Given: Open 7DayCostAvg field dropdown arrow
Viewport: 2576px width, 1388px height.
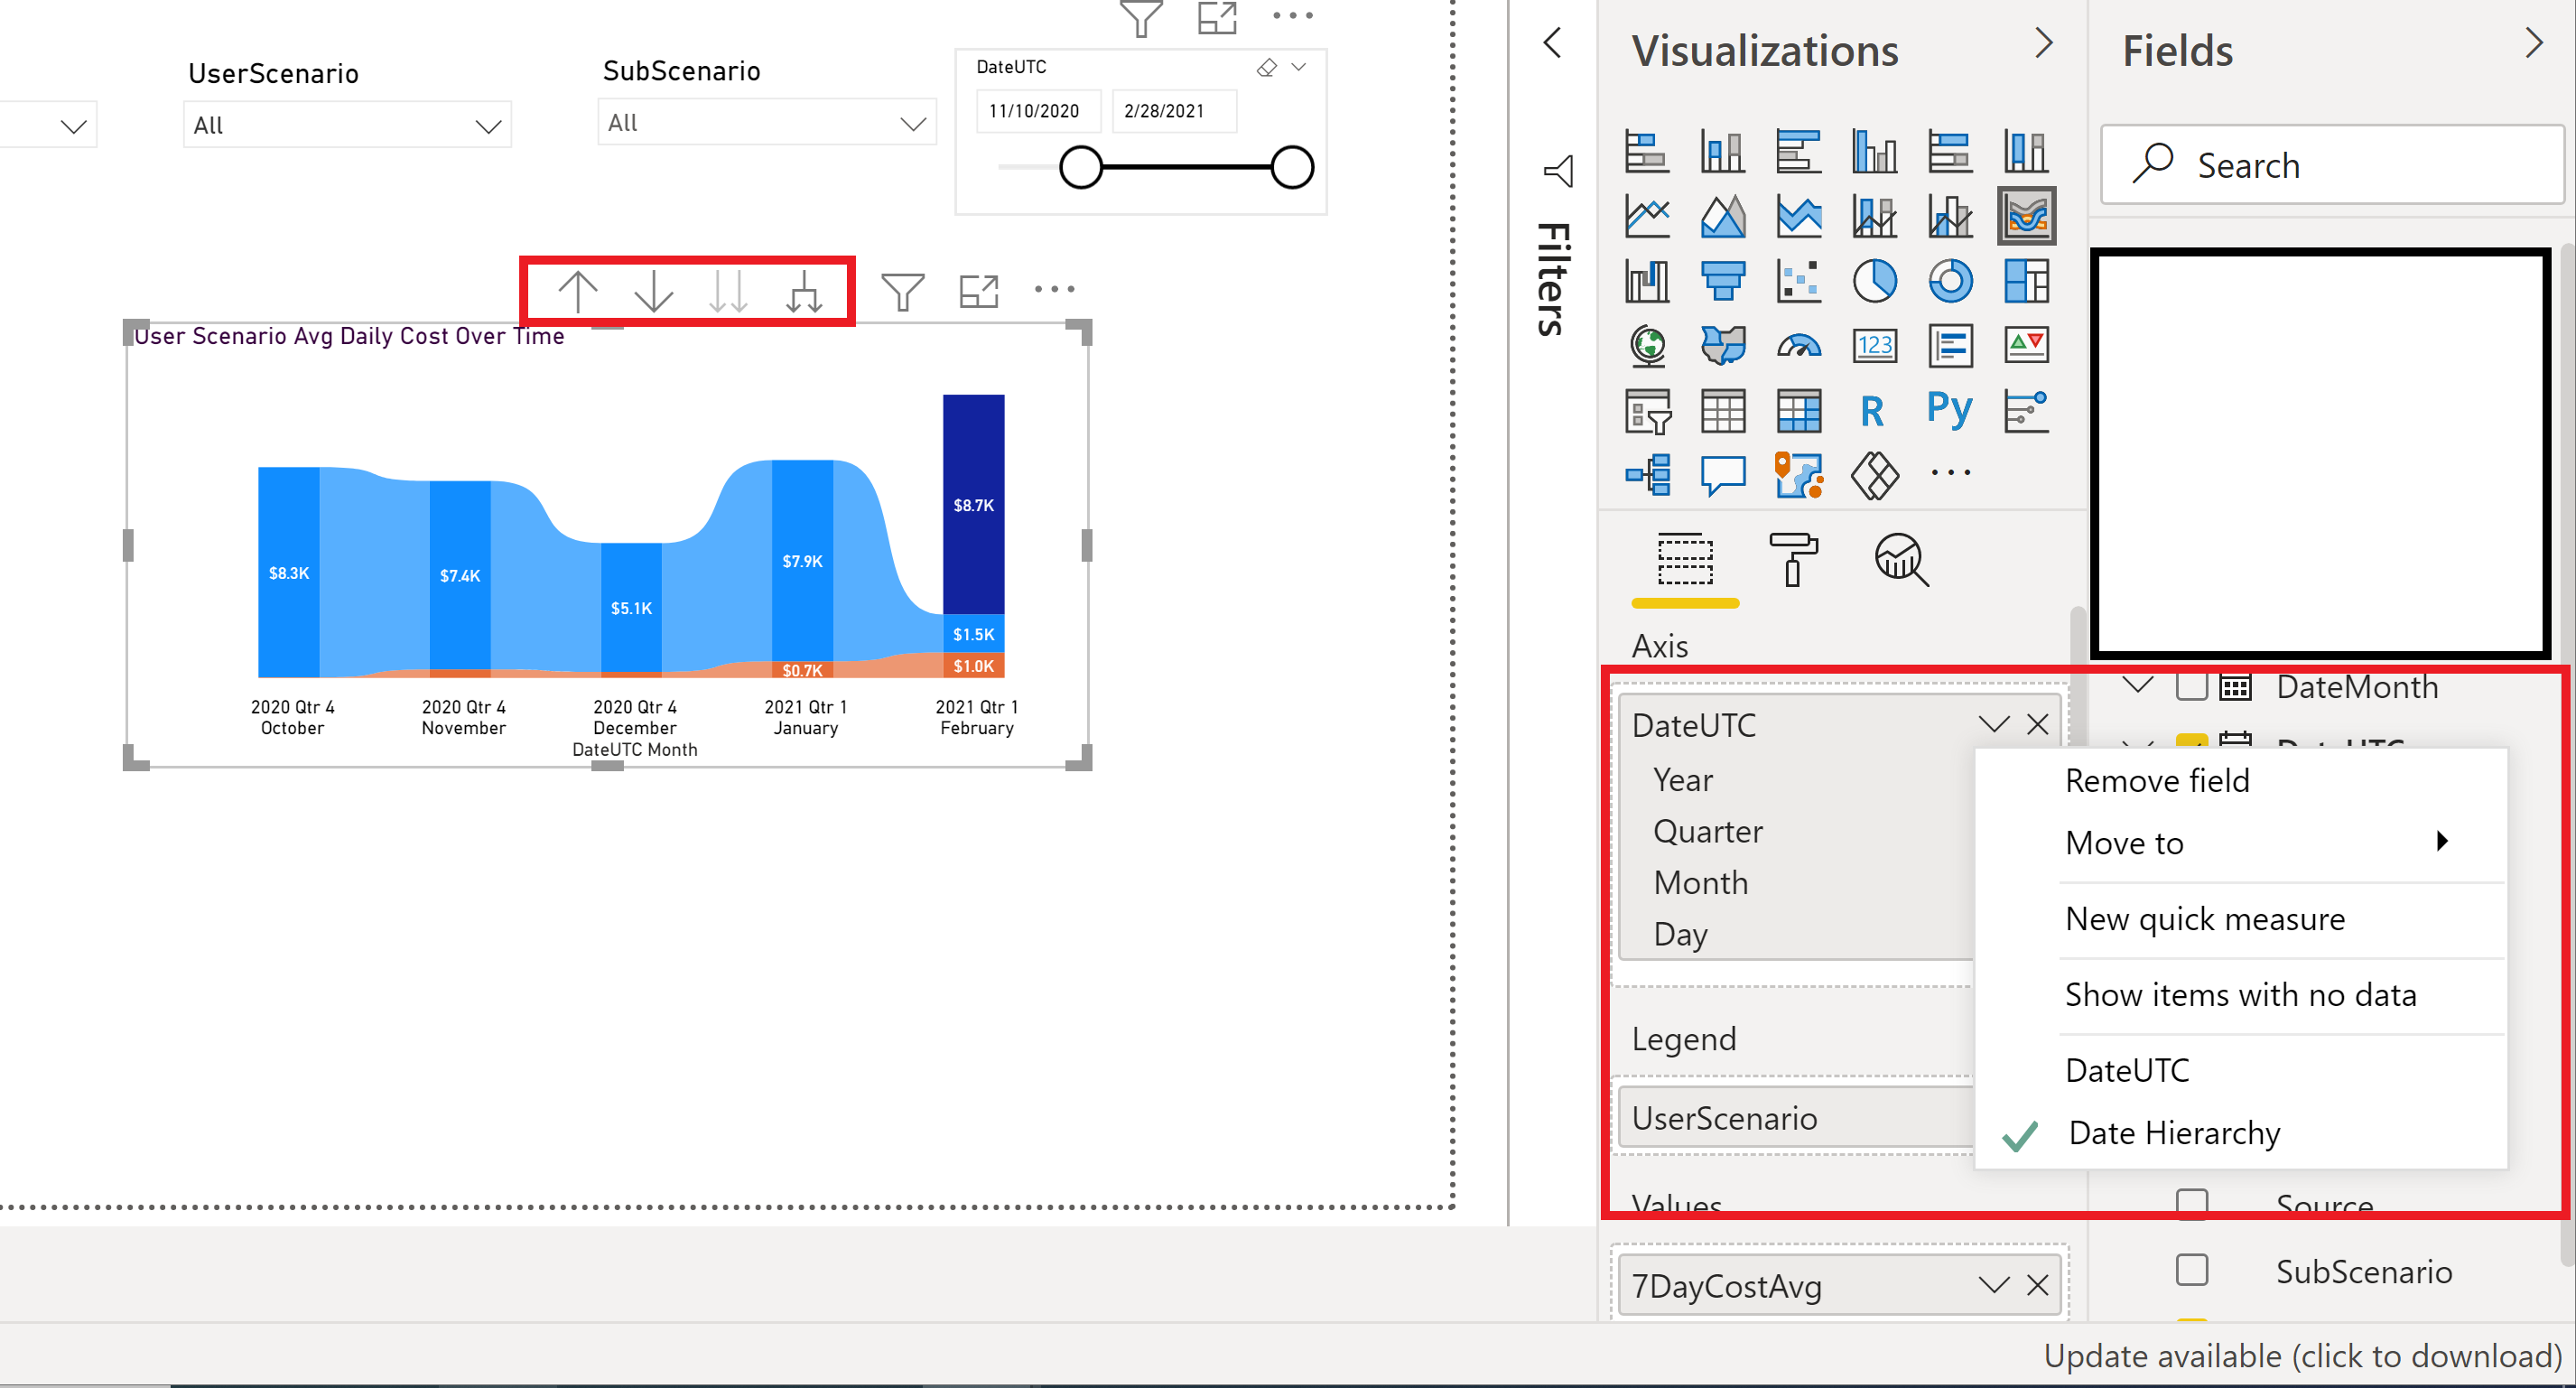Looking at the screenshot, I should [1993, 1285].
